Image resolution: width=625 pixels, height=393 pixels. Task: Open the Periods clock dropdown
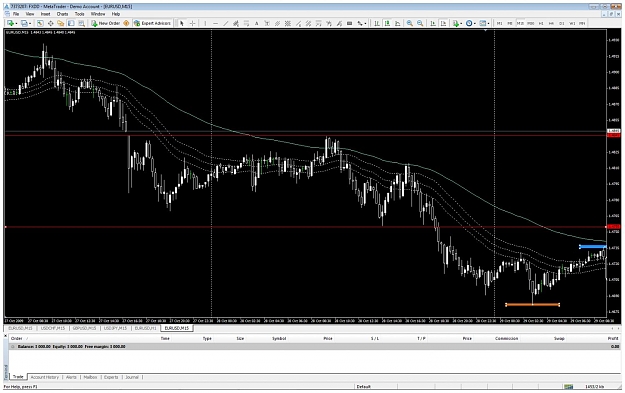click(x=475, y=23)
